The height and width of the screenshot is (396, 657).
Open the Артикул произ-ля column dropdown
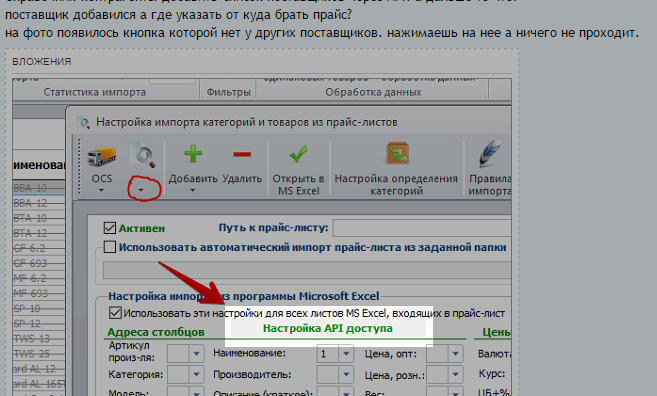click(x=196, y=354)
